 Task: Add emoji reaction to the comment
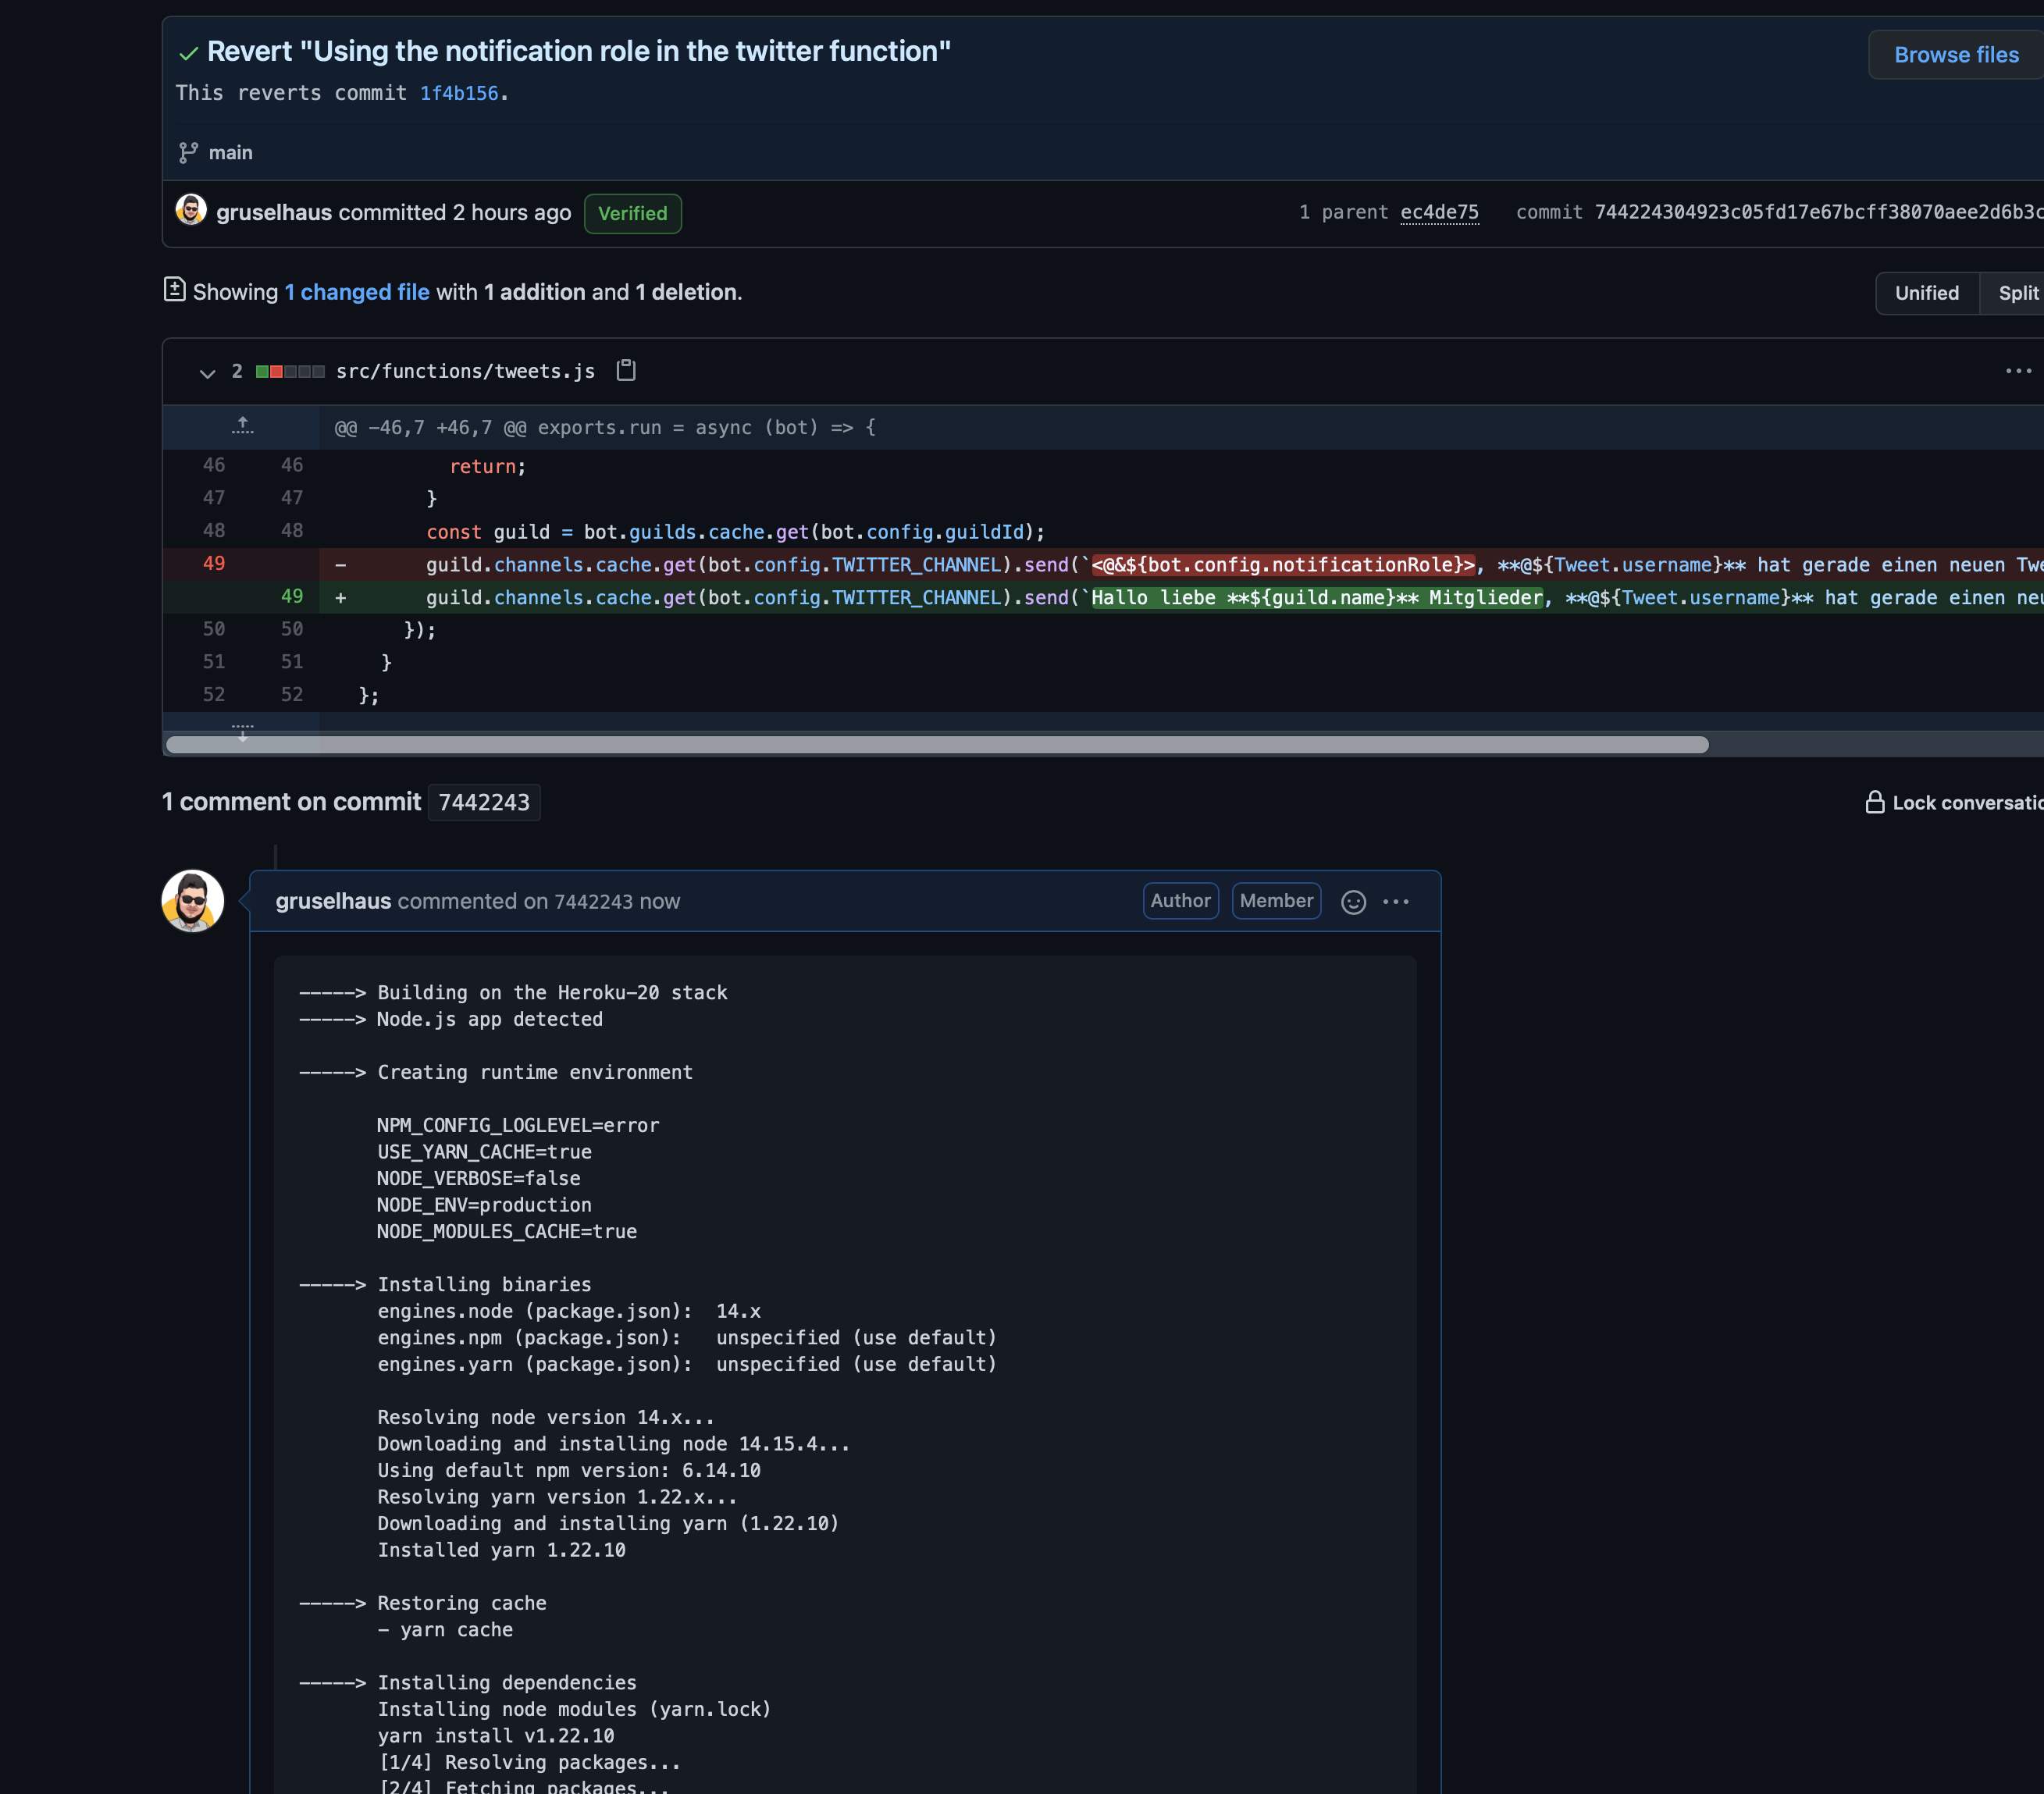click(x=1353, y=902)
